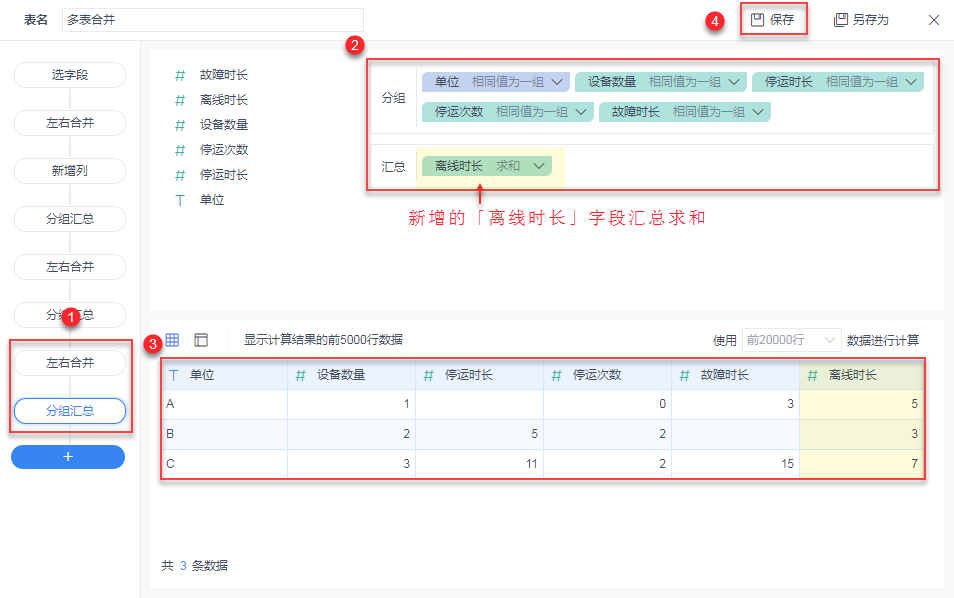Select the first 分组汇总 step

[x=70, y=219]
